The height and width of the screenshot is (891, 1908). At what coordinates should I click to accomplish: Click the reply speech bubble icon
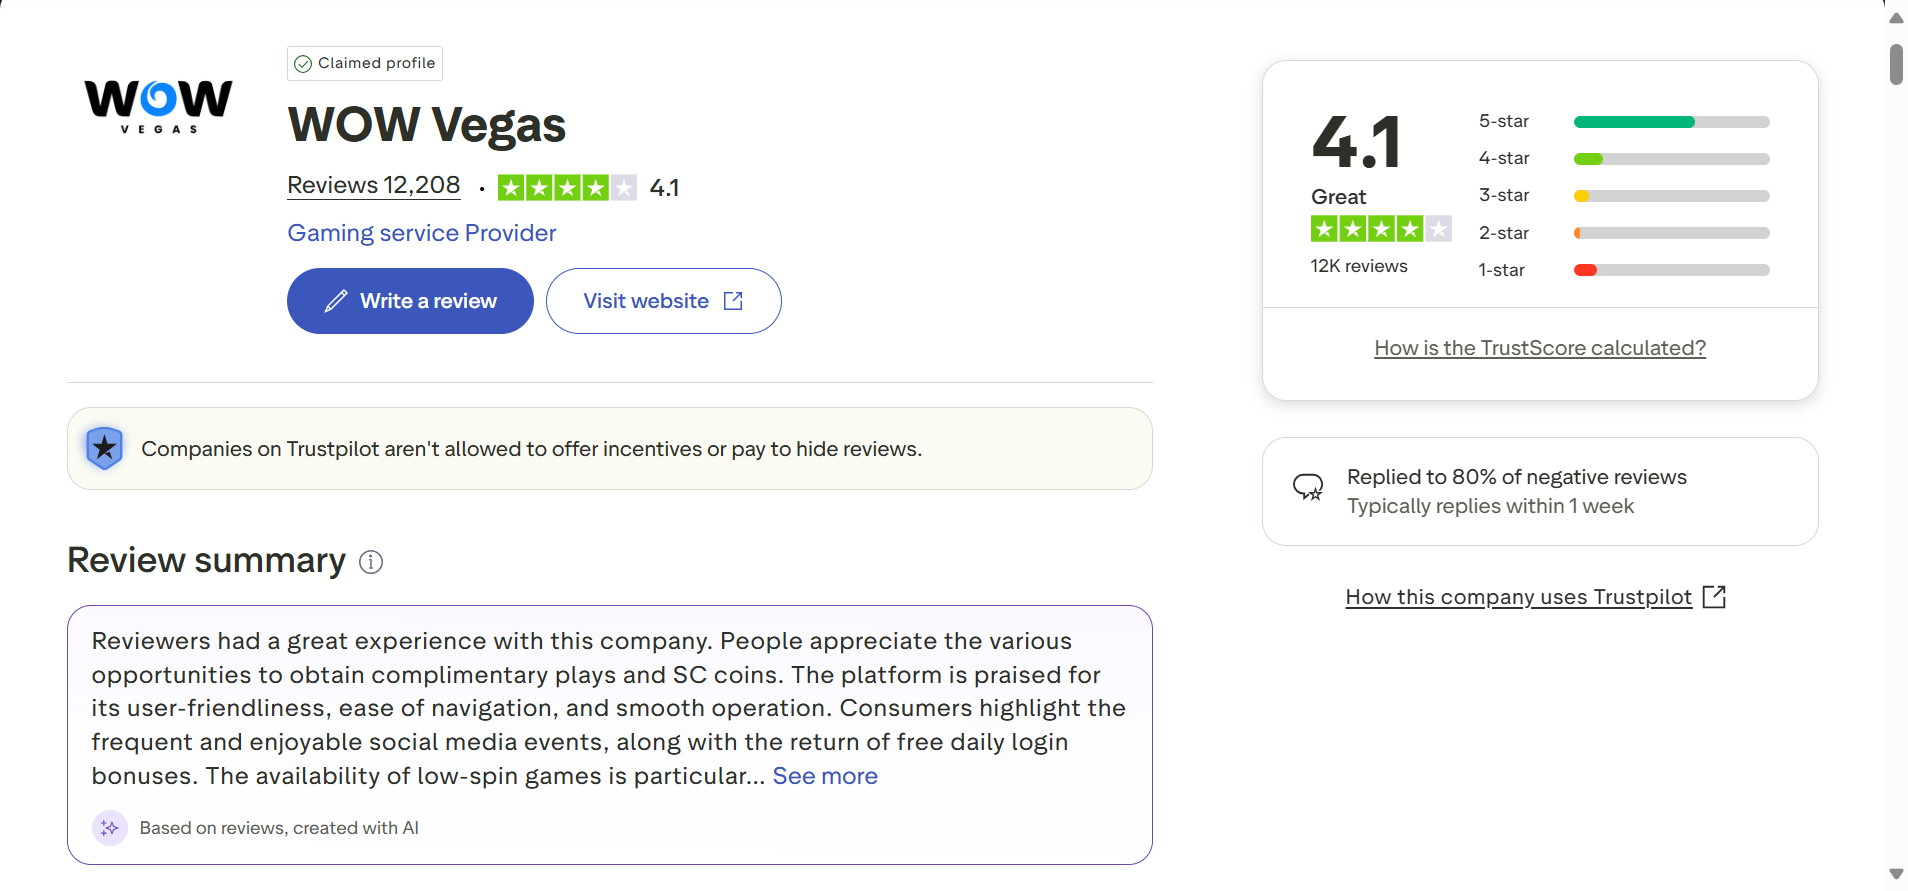pos(1308,487)
